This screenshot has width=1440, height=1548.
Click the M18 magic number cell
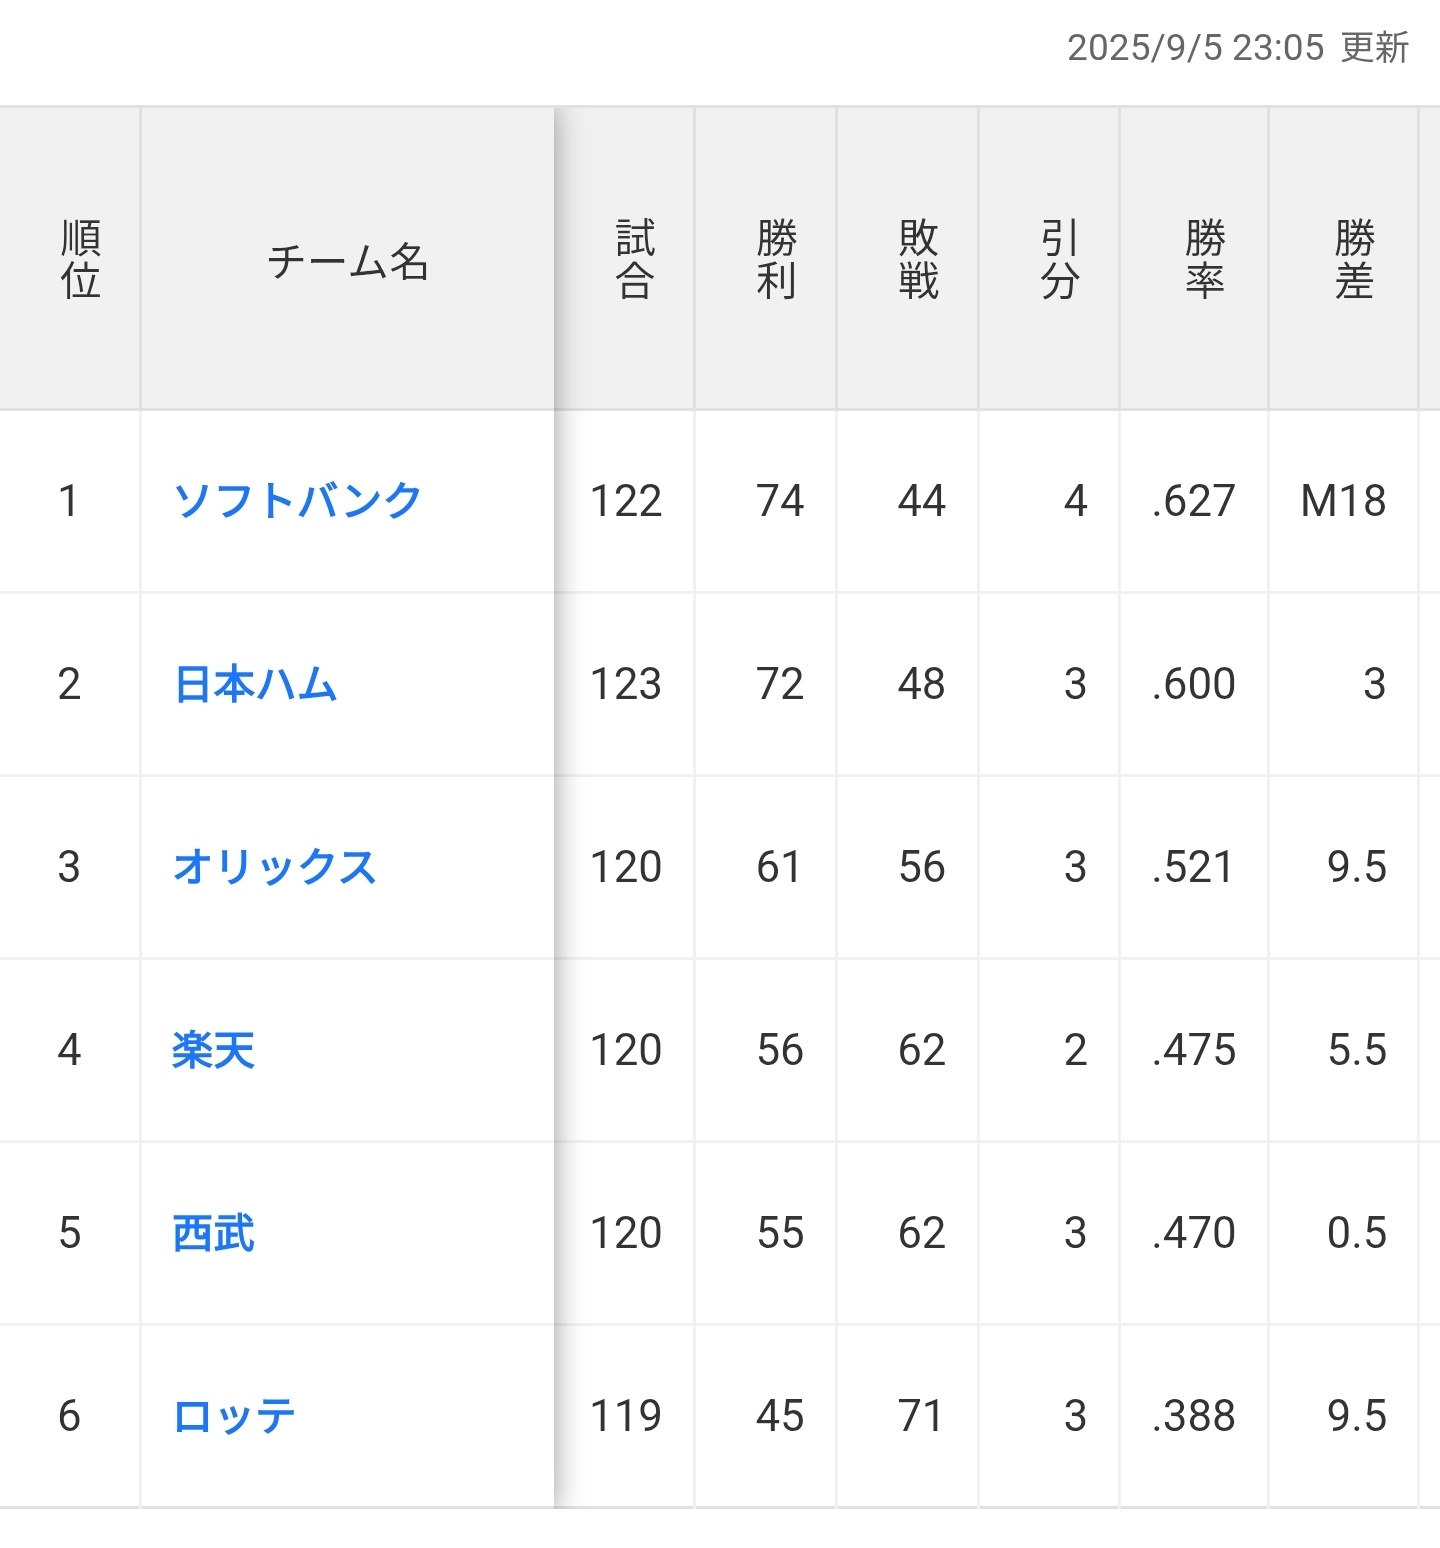pyautogui.click(x=1343, y=501)
